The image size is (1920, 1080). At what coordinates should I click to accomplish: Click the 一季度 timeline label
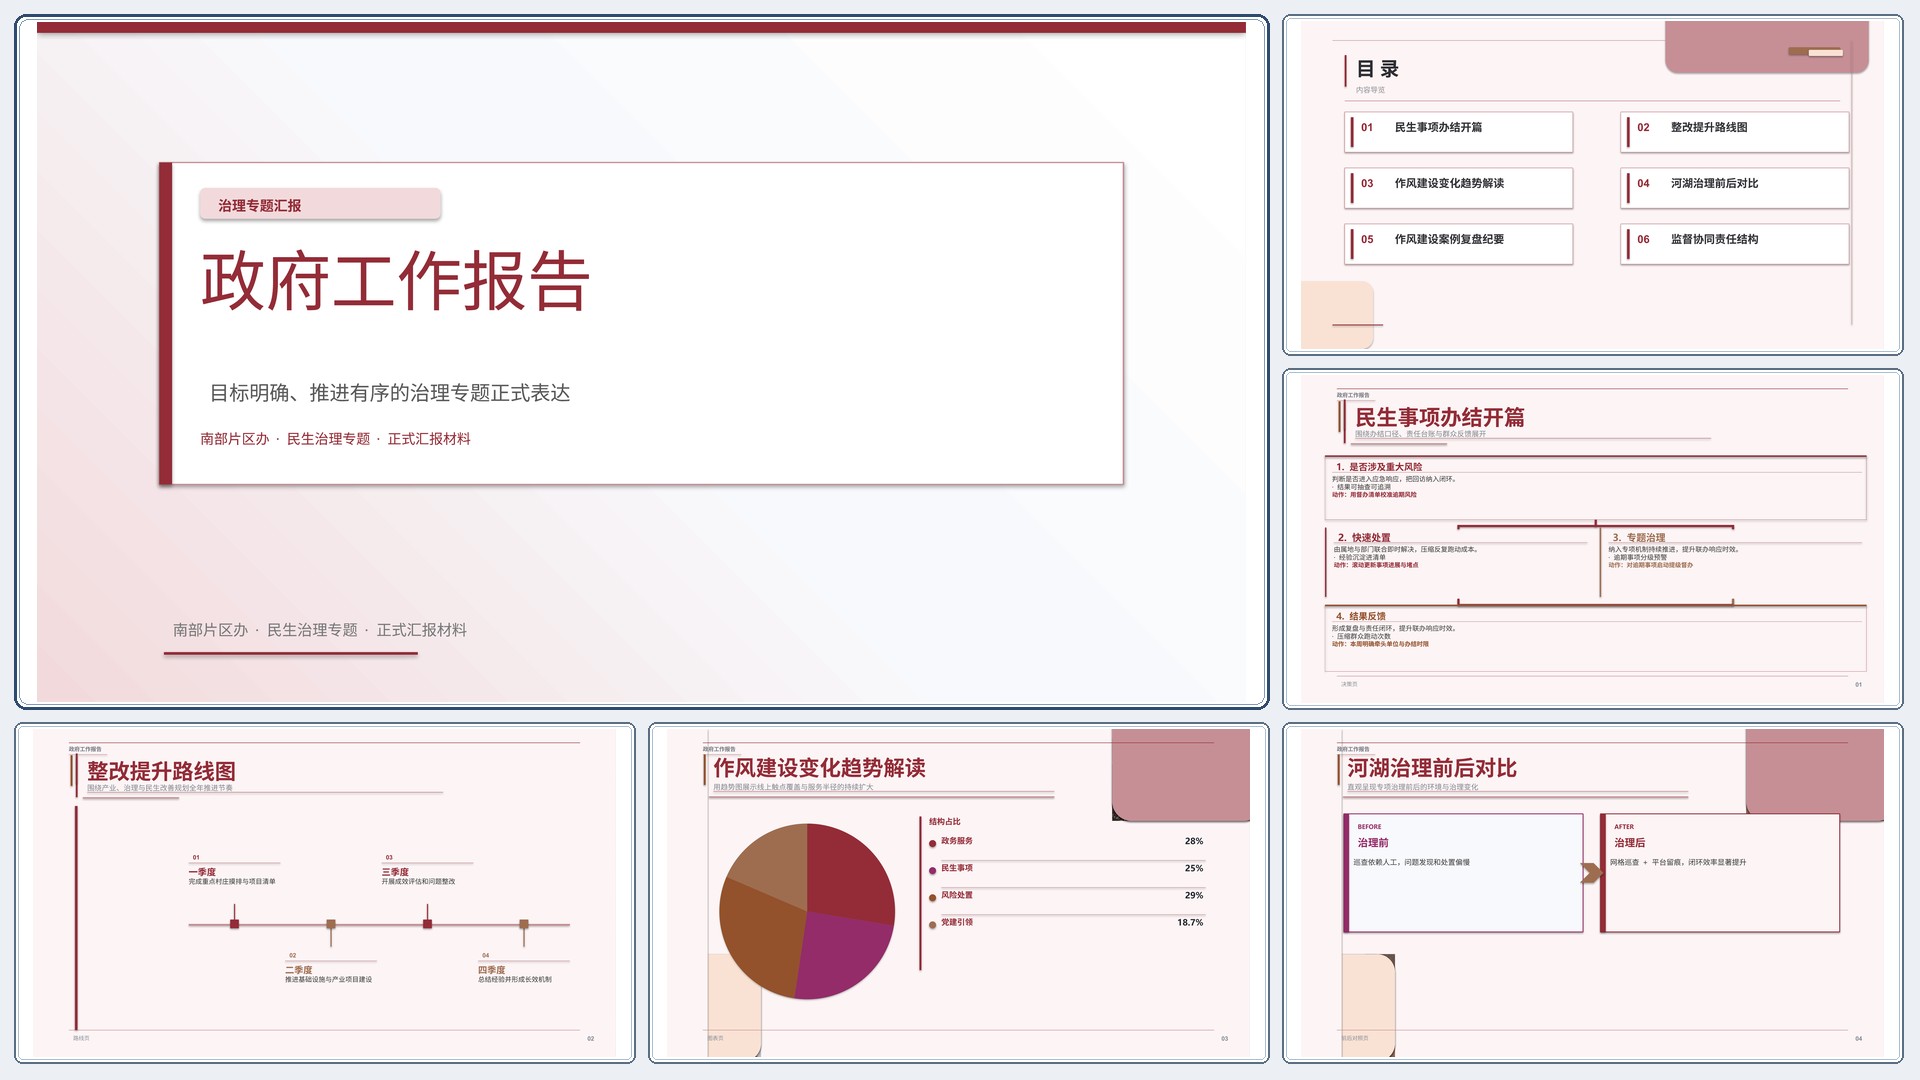point(202,872)
